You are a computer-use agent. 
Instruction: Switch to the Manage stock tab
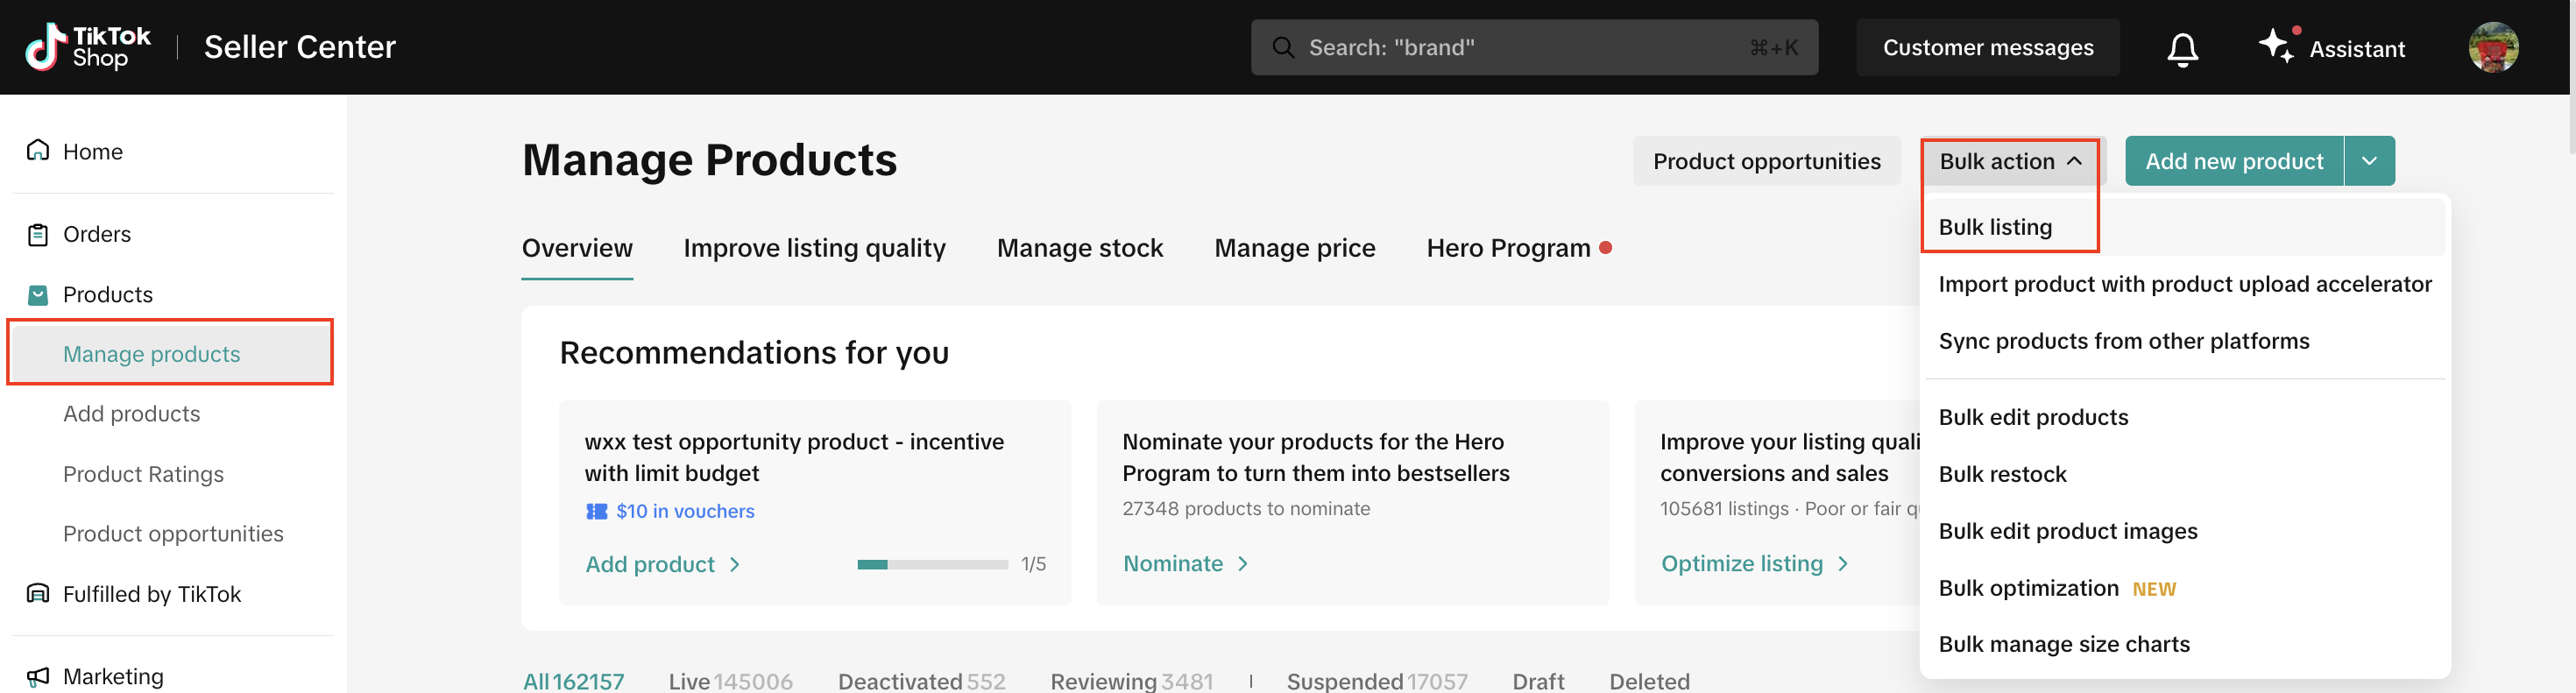coord(1079,248)
